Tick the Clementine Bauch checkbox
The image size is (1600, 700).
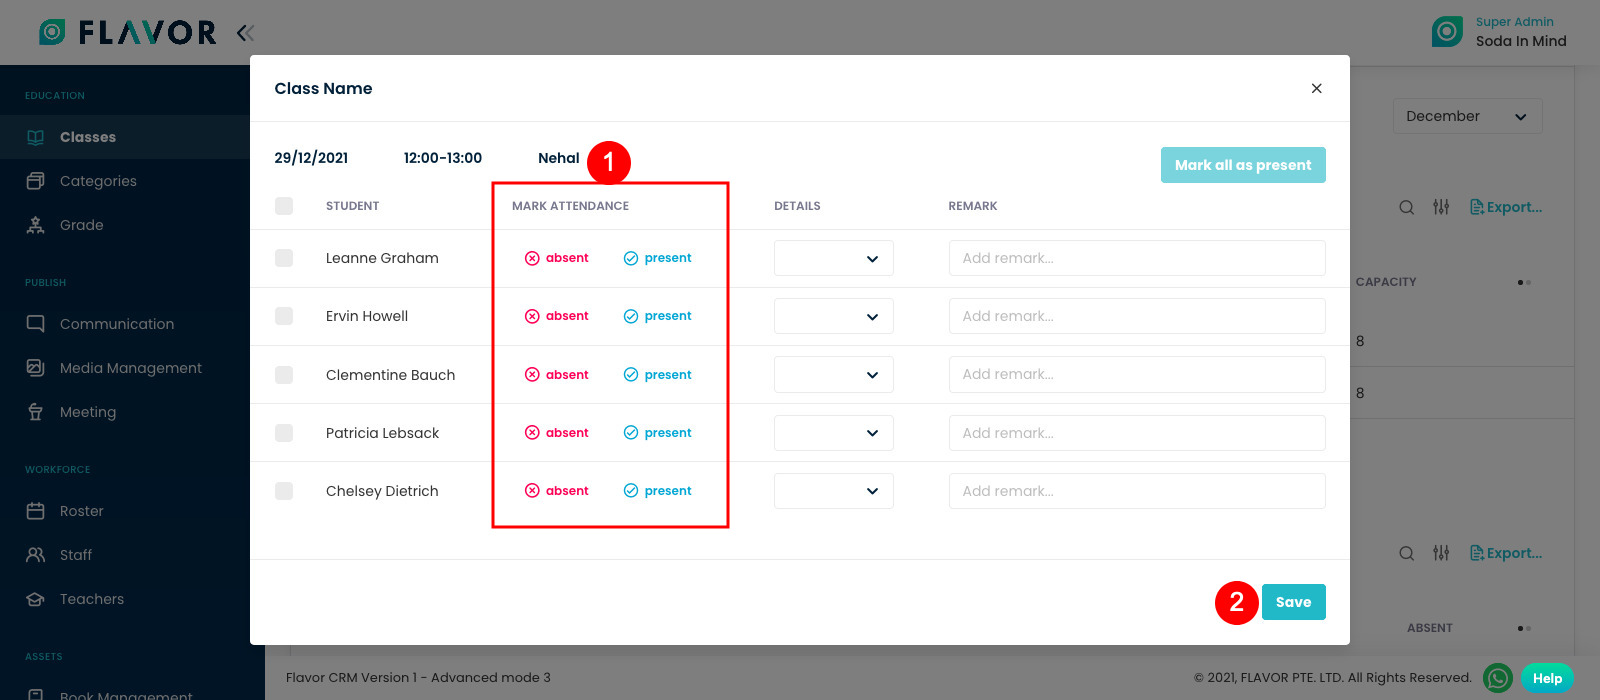[284, 375]
